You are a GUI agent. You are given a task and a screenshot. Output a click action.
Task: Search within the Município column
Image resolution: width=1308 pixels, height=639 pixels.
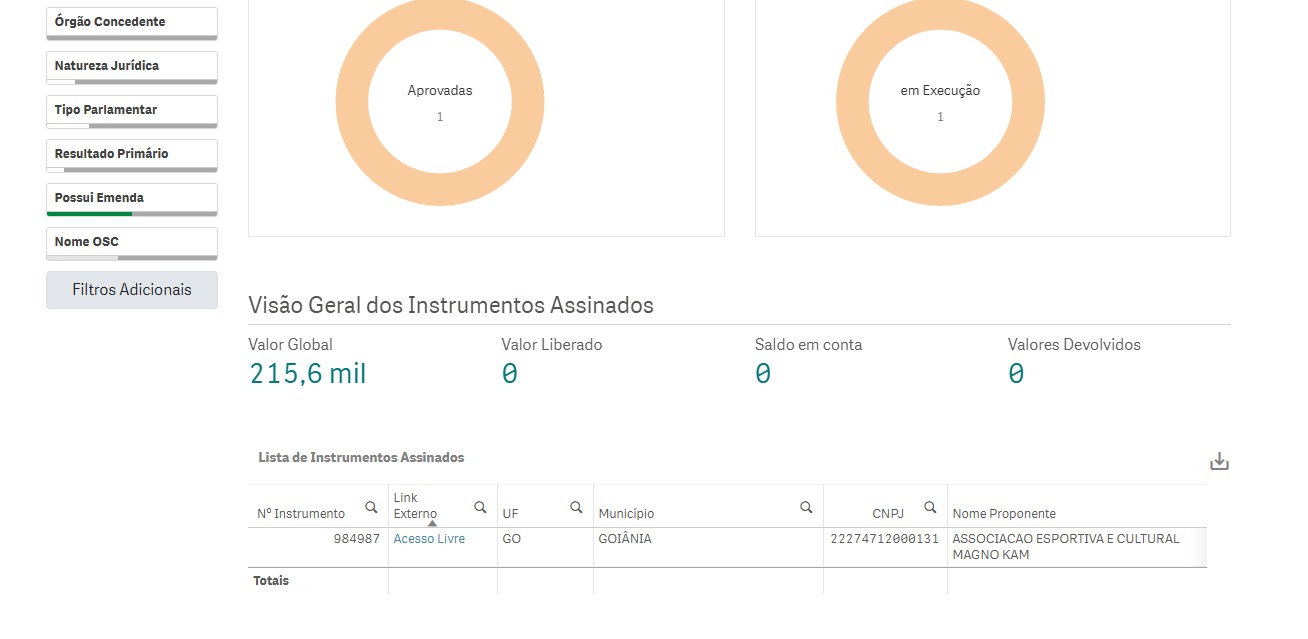(806, 508)
